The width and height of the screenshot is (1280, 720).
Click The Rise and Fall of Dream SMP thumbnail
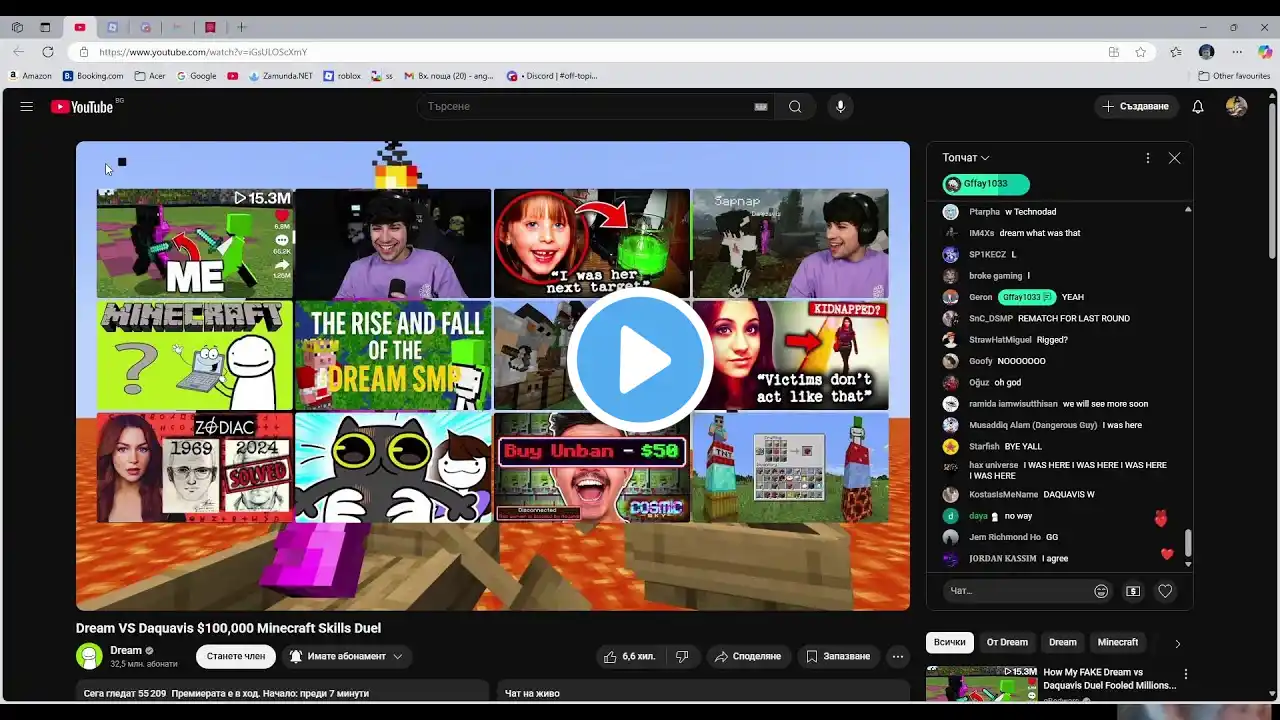(x=393, y=355)
